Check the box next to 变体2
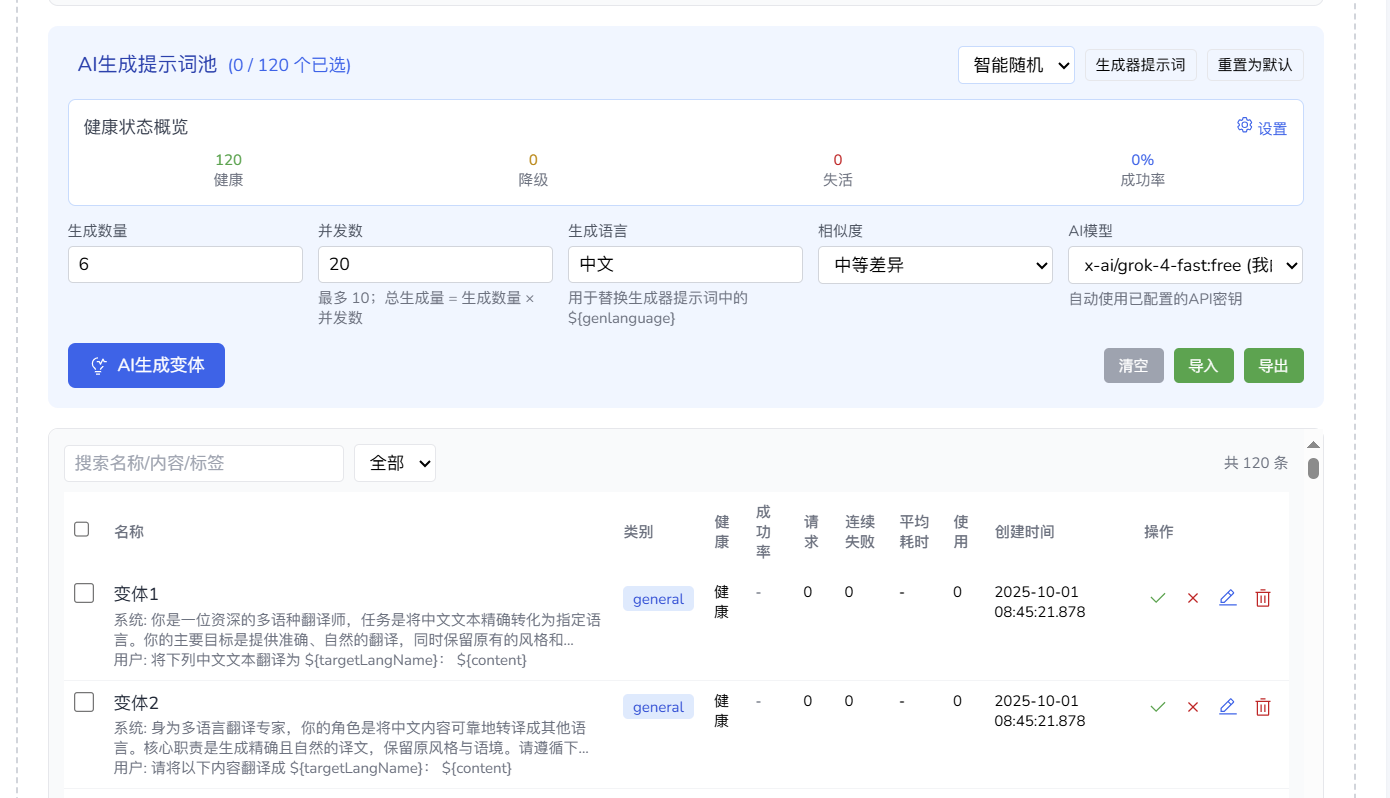Screen dimensions: 1390x798 click(84, 702)
